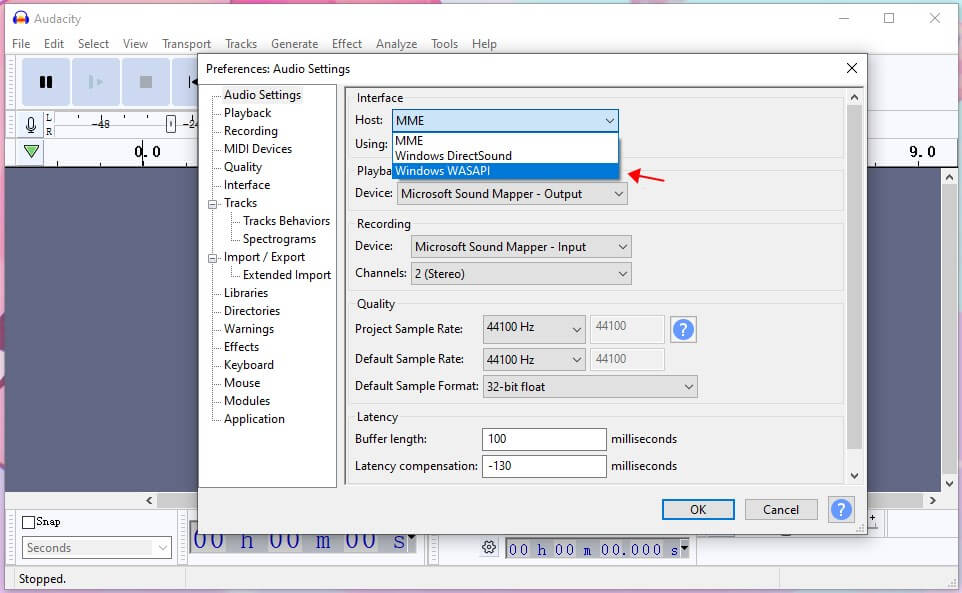Open the Default Sample Format dropdown

(590, 386)
